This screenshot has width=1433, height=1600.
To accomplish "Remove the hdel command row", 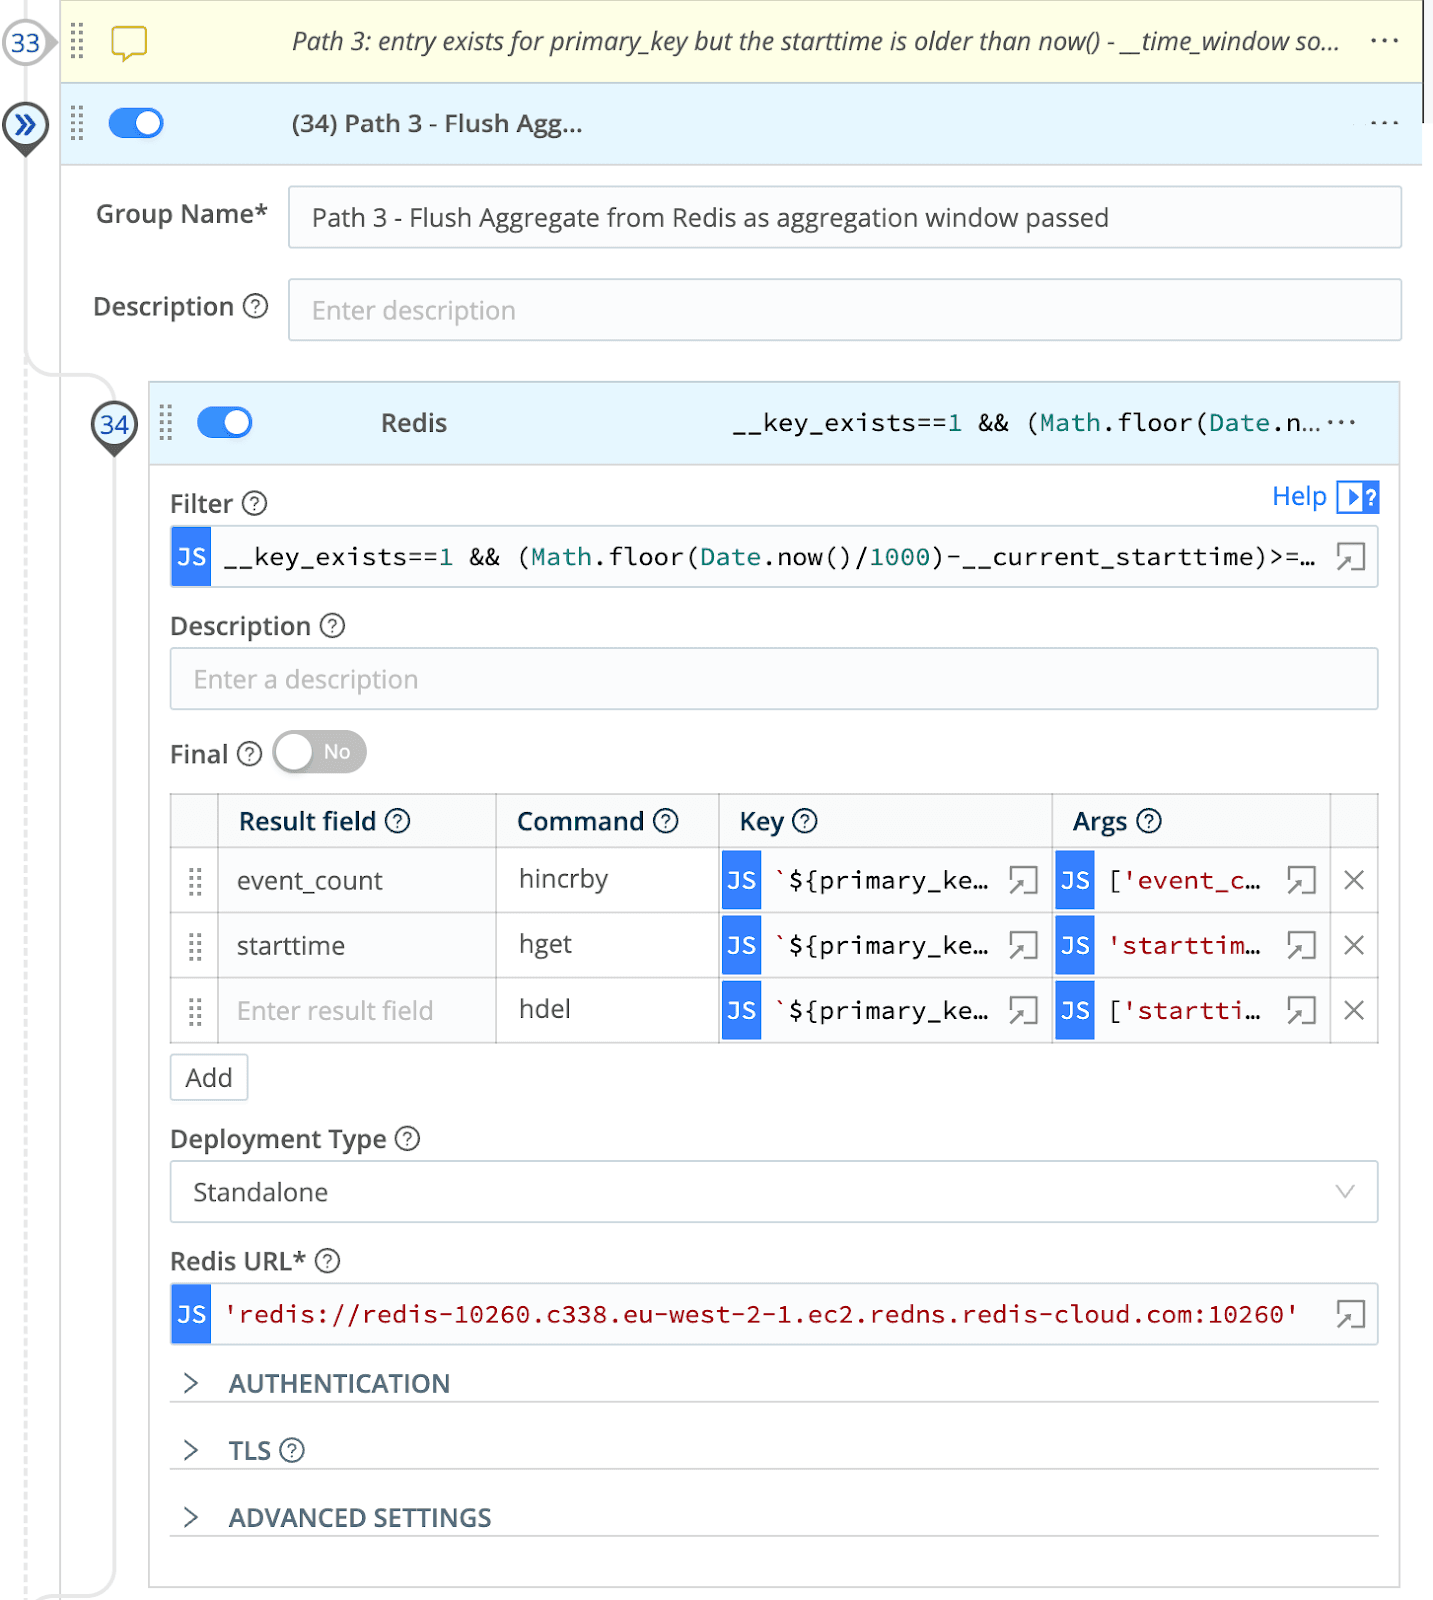I will [x=1354, y=1011].
